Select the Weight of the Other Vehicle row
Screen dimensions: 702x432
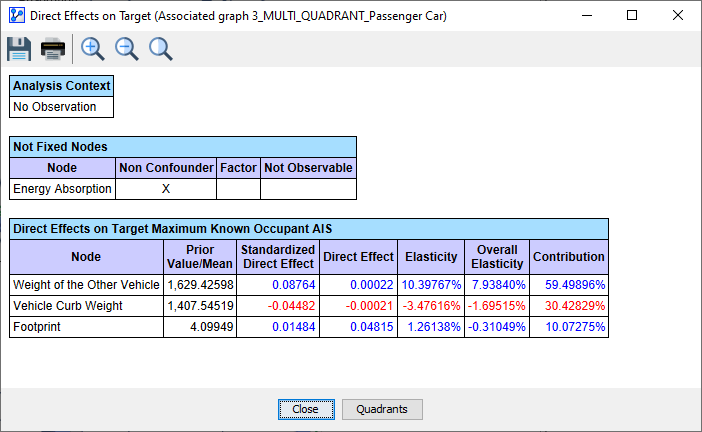[x=309, y=285]
